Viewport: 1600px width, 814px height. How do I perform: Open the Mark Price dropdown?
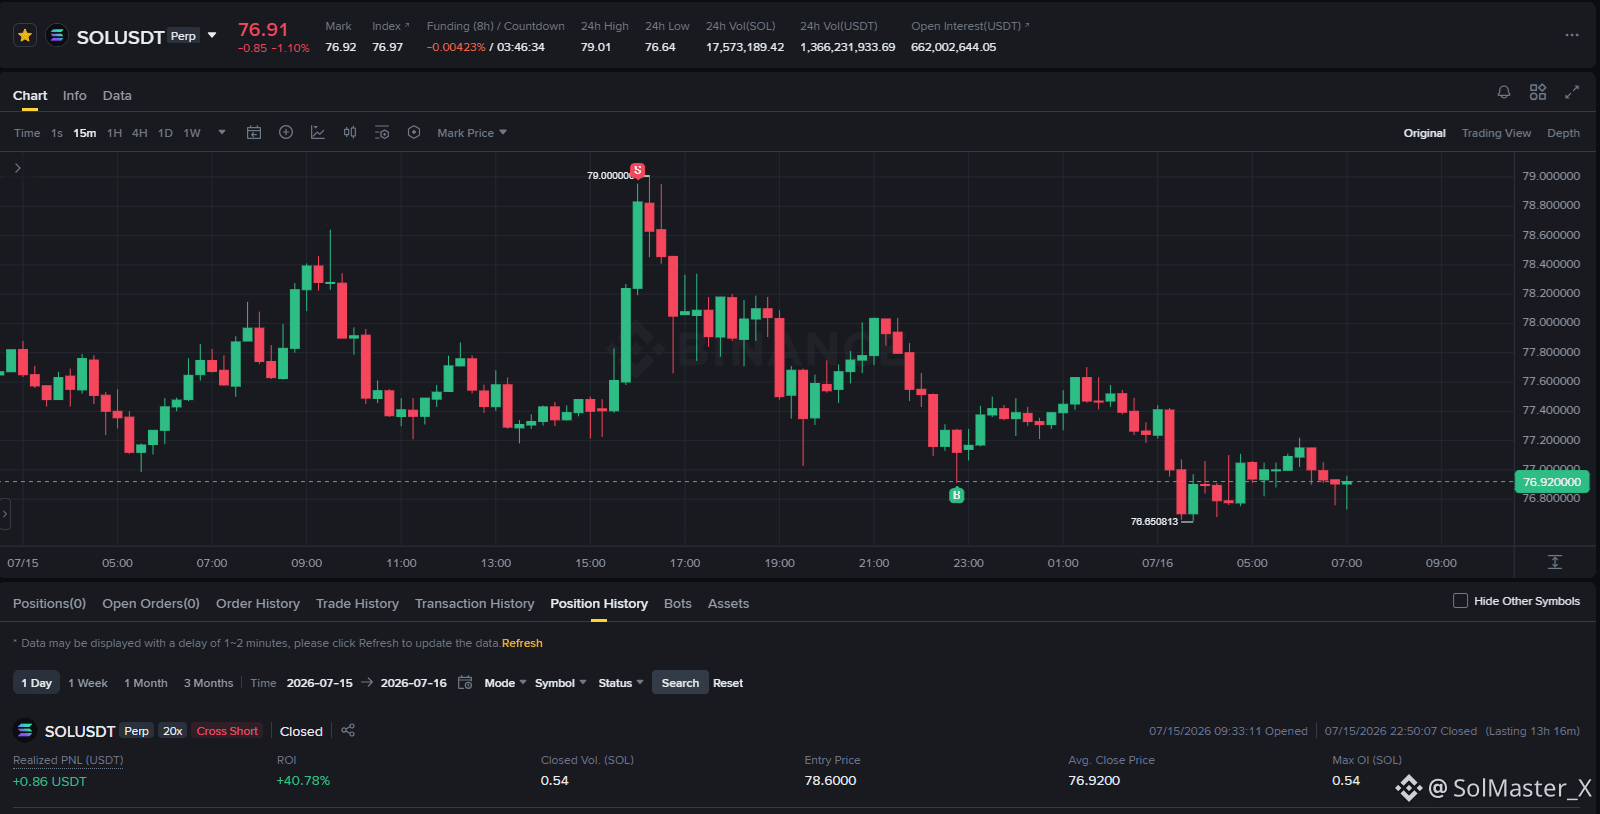click(x=472, y=133)
